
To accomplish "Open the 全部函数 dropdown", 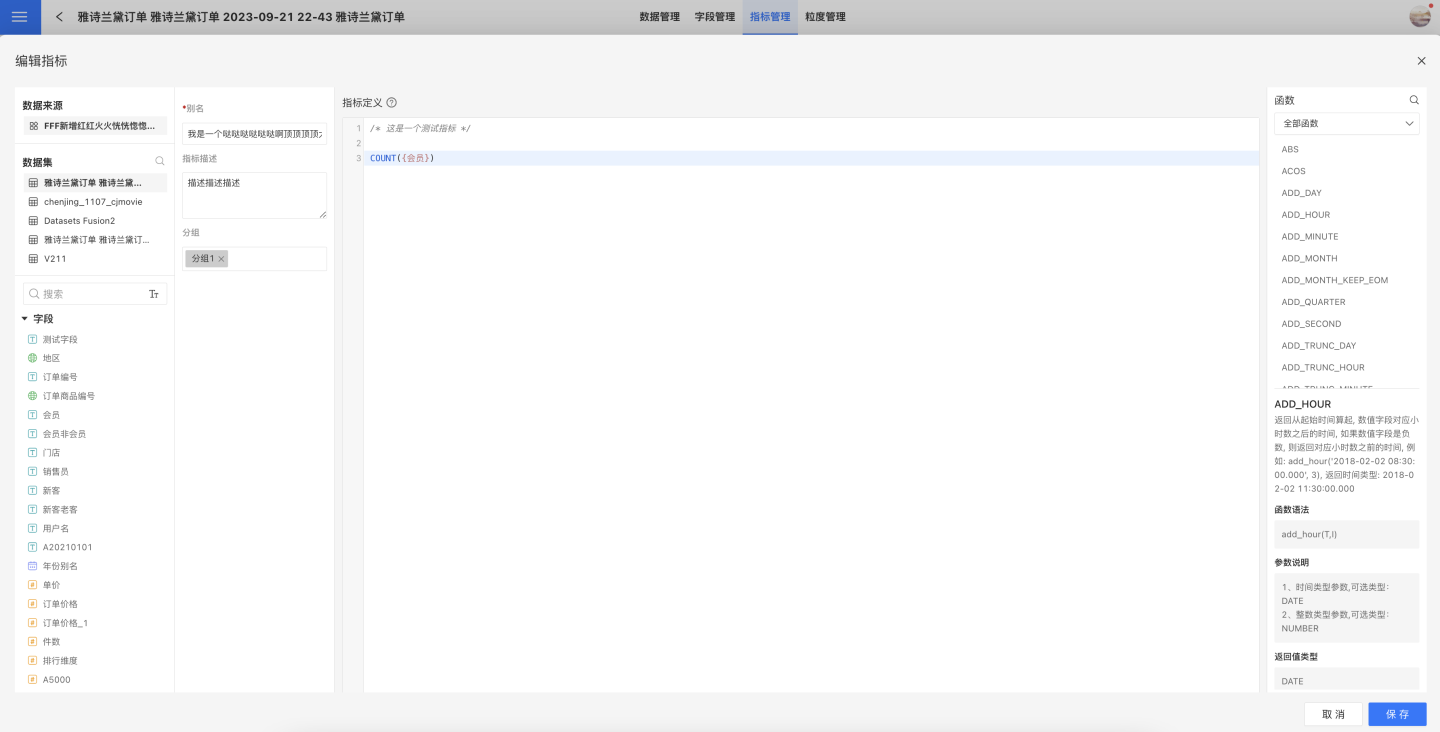I will 1346,123.
